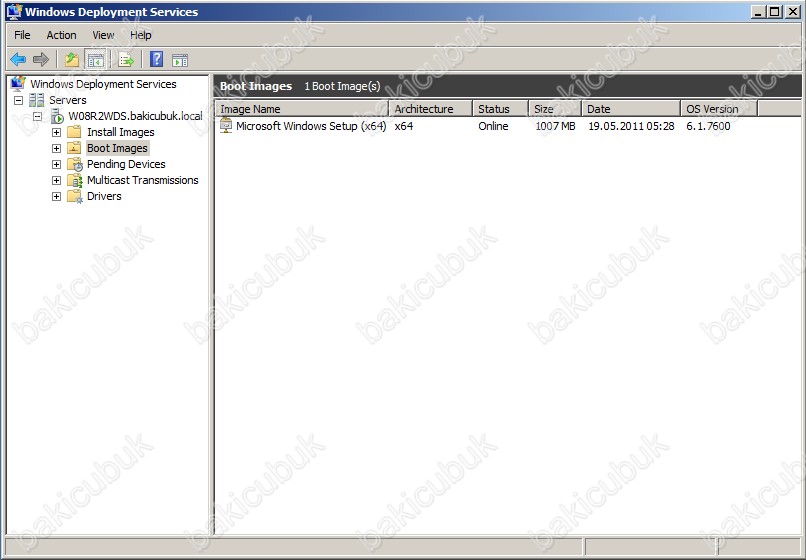
Task: Expand the Multicast Transmissions node
Action: [x=57, y=180]
